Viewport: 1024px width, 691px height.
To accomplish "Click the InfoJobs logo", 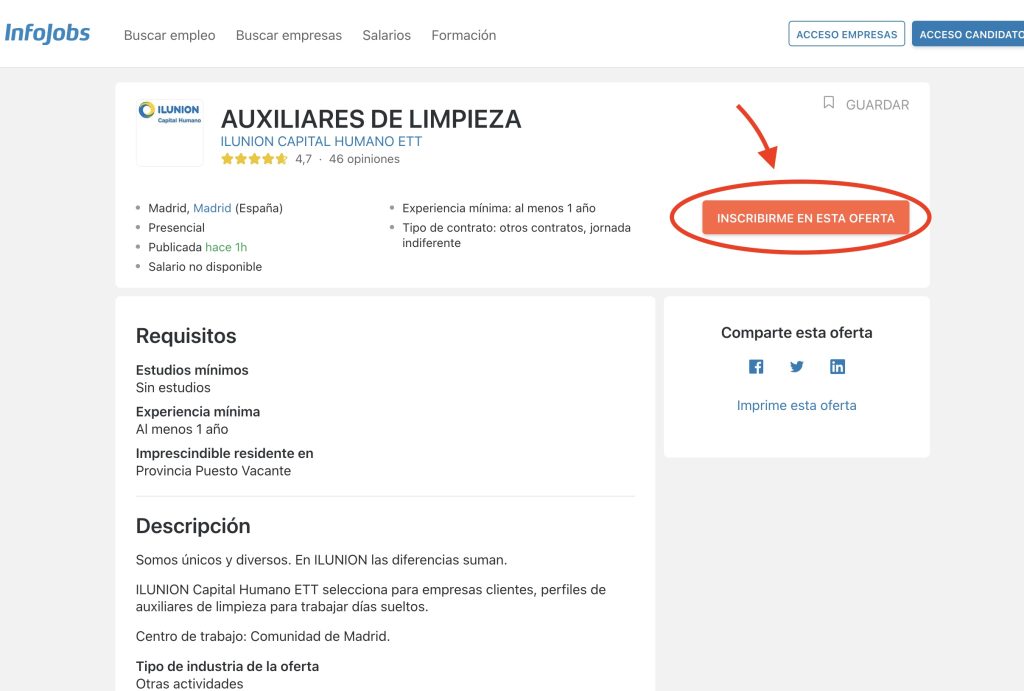I will tap(47, 33).
